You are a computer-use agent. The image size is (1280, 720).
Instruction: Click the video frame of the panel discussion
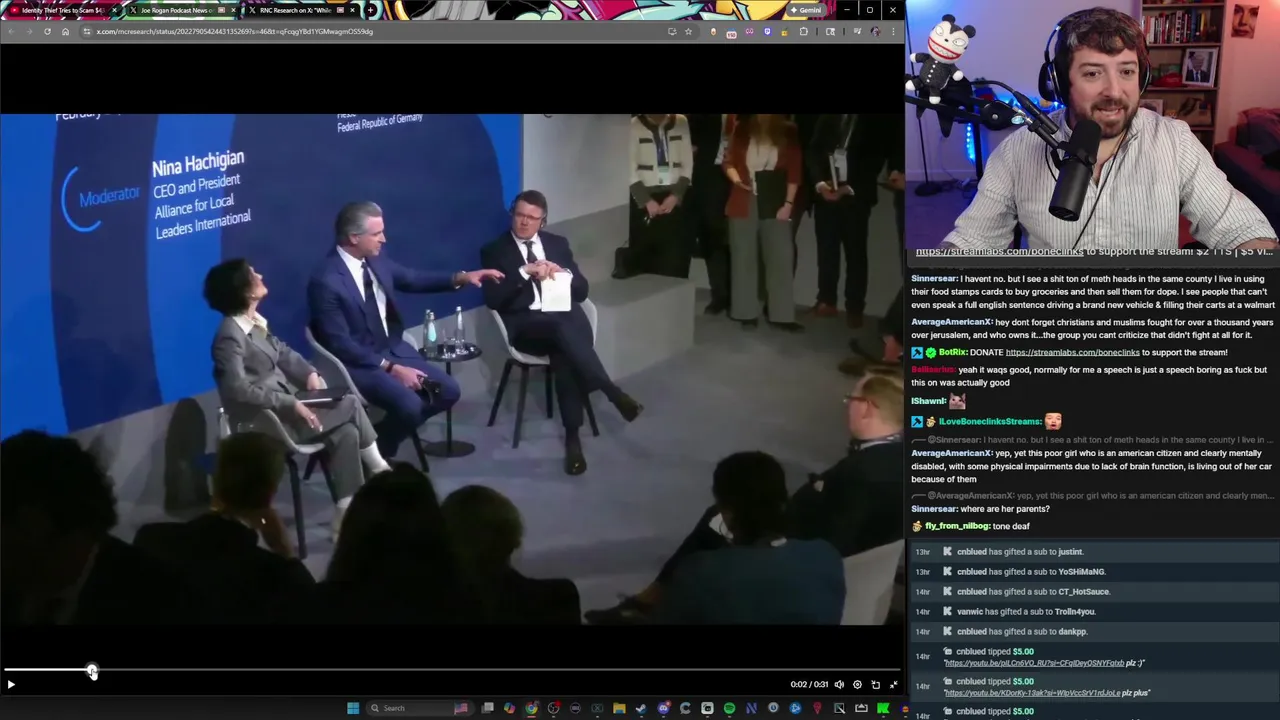pyautogui.click(x=452, y=370)
